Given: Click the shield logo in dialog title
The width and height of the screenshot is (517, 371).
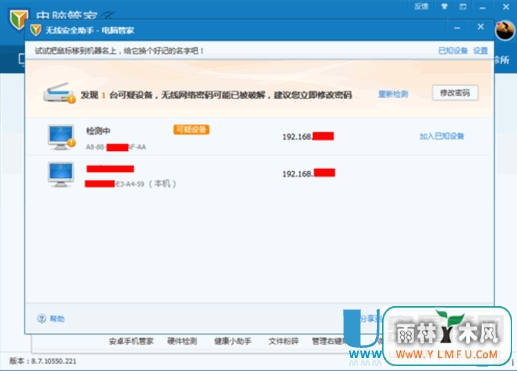Looking at the screenshot, I should pyautogui.click(x=36, y=30).
